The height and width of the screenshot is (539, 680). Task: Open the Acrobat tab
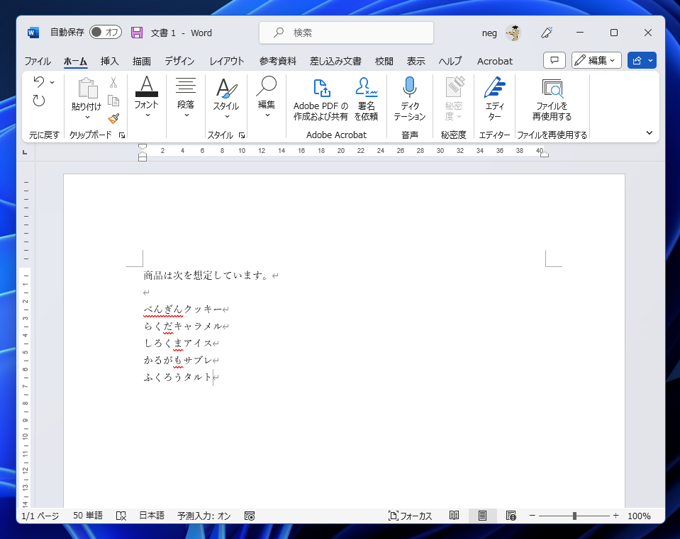tap(495, 61)
